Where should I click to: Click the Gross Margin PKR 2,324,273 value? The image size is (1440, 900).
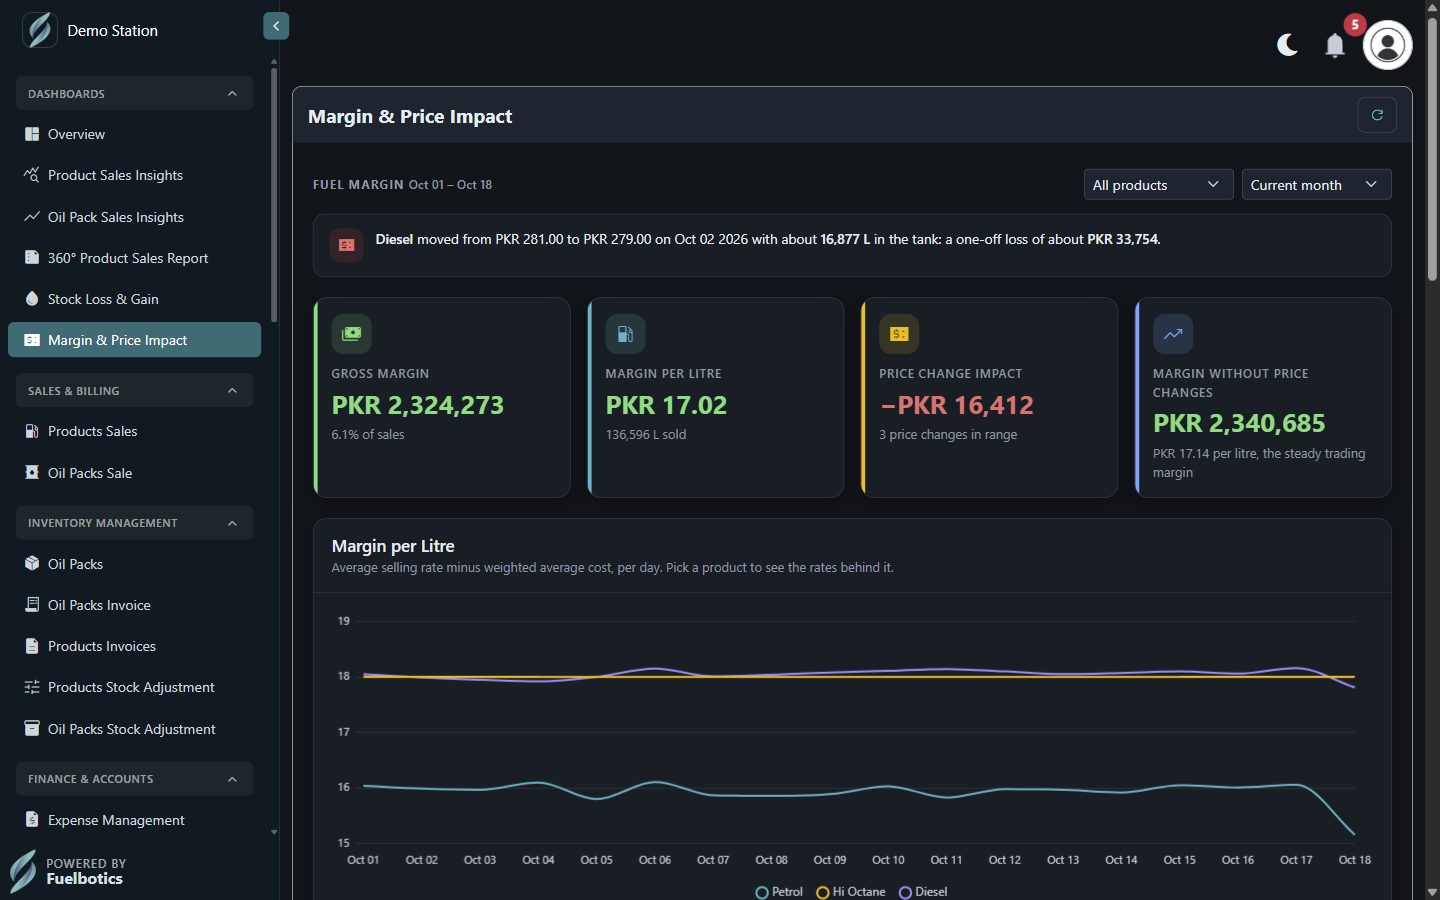point(418,405)
